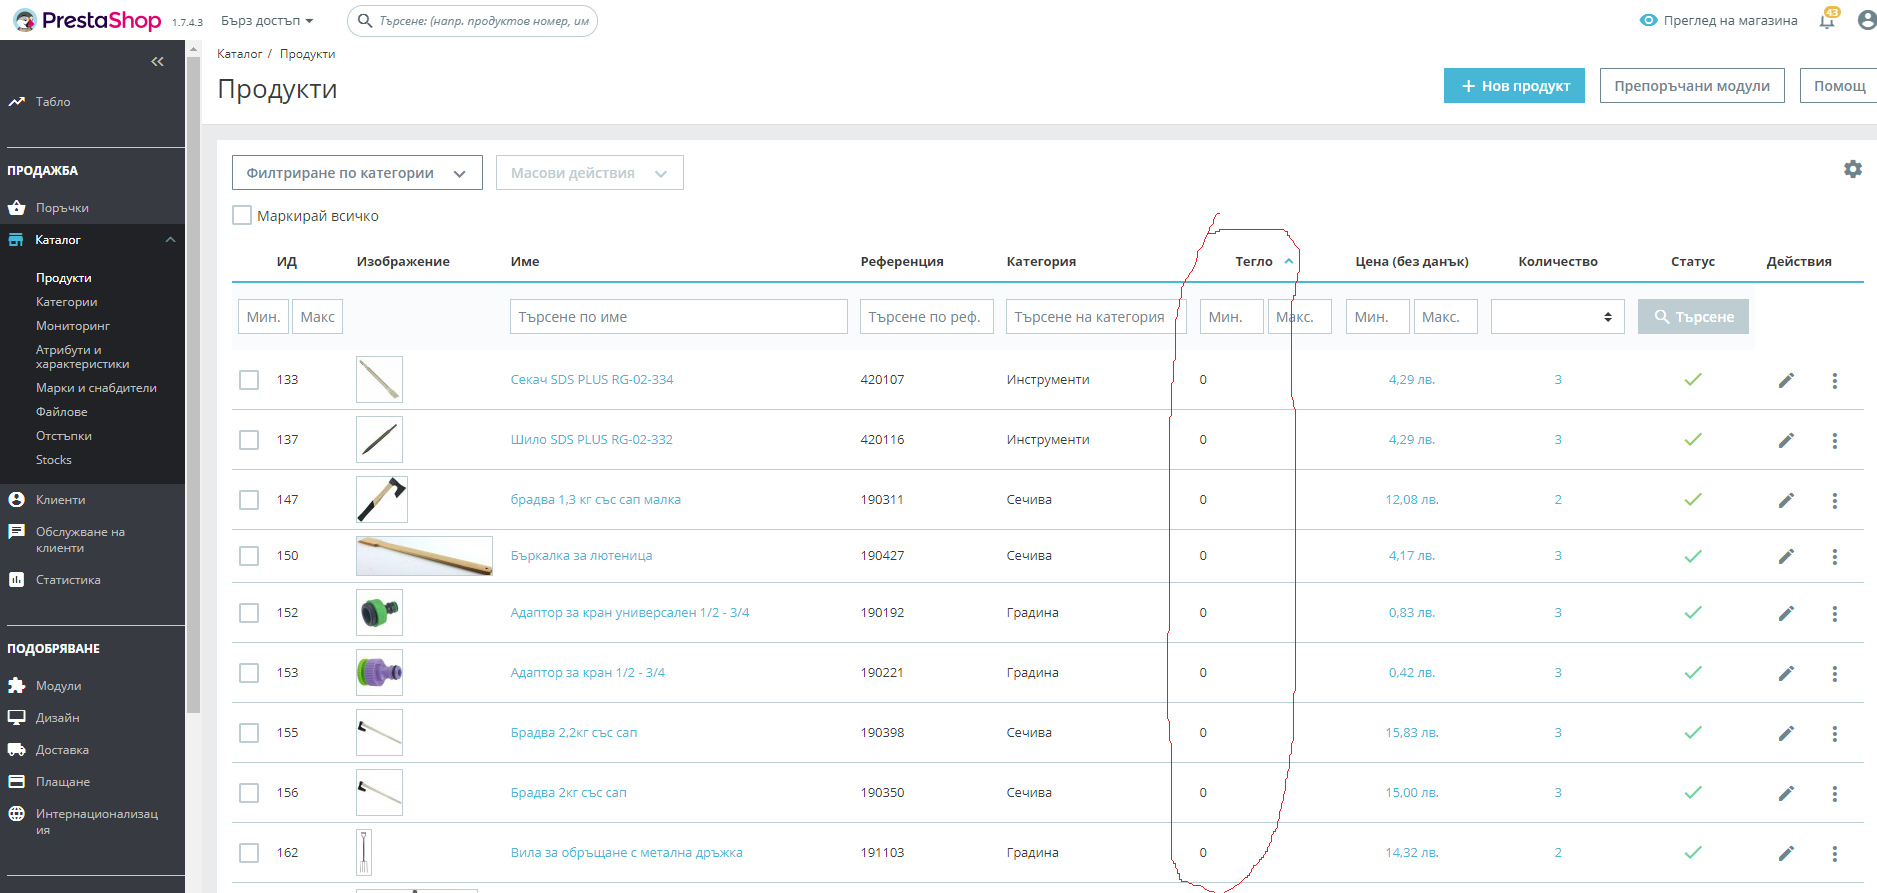This screenshot has width=1877, height=893.
Task: Edit product 133 with pencil icon
Action: pos(1786,380)
